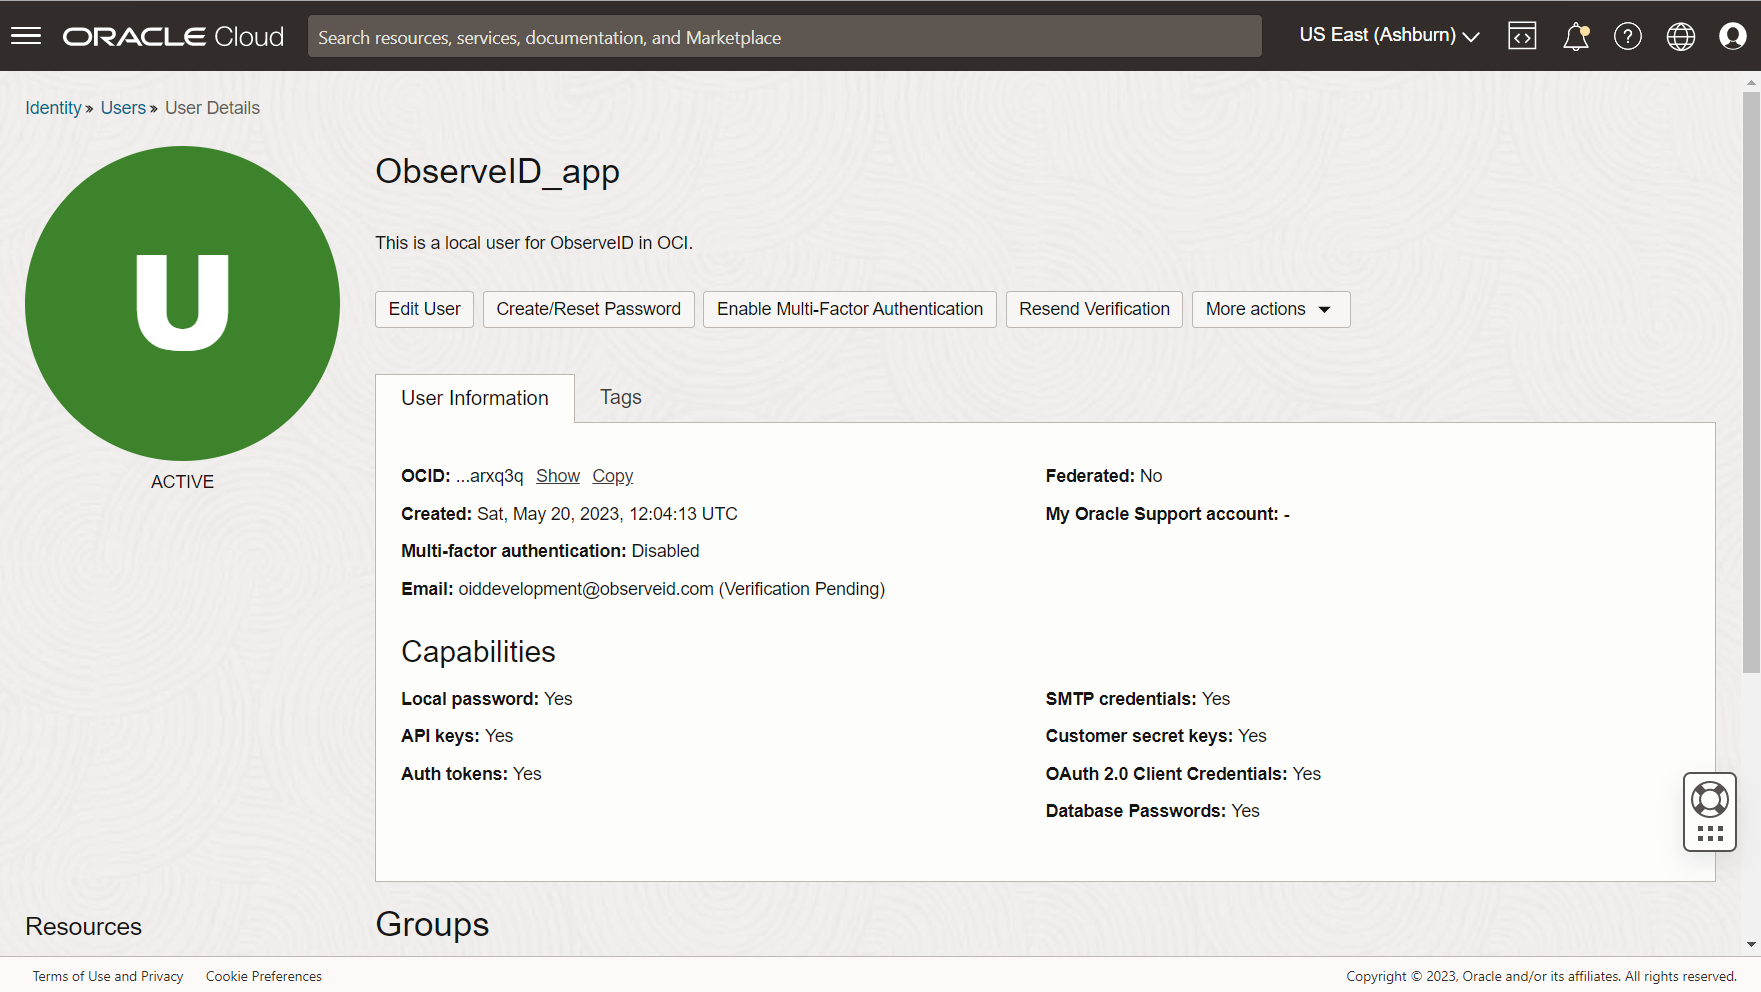Show the full OCID
Viewport: 1761px width, 992px height.
tap(557, 476)
